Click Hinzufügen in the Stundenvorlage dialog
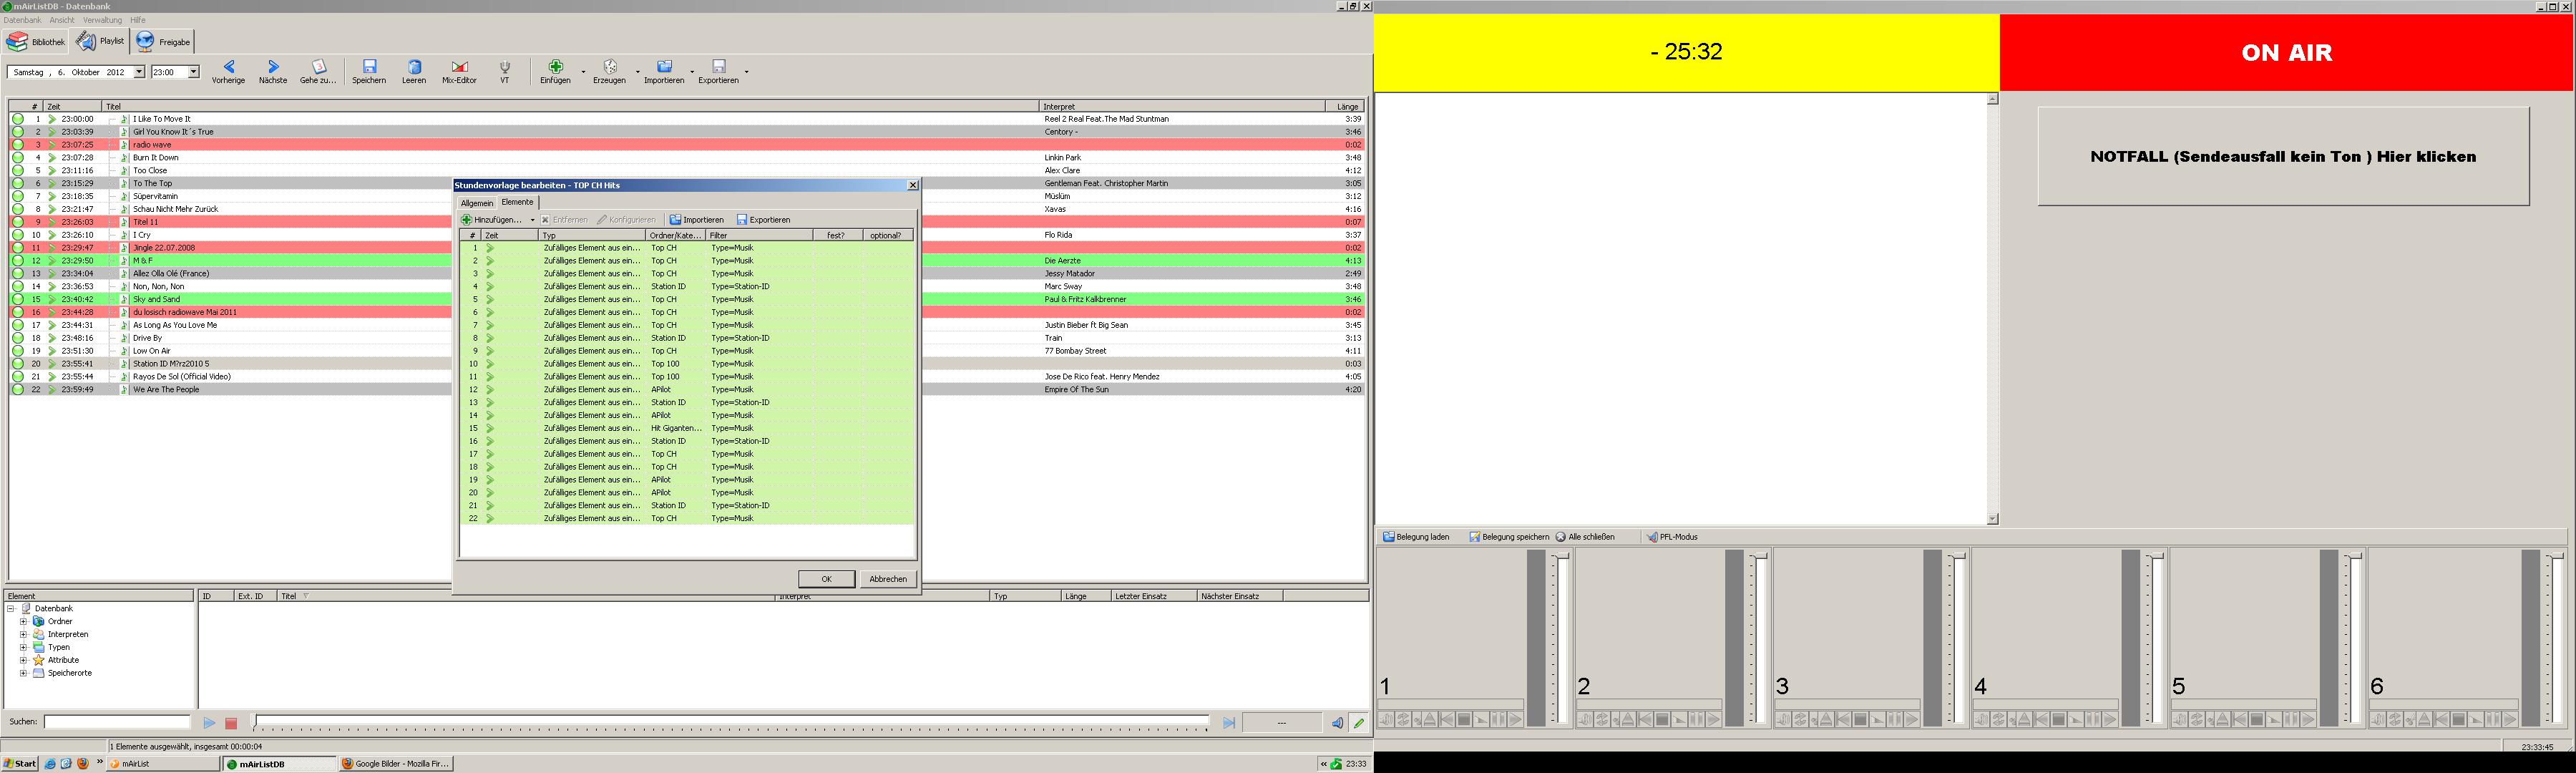 pyautogui.click(x=494, y=220)
